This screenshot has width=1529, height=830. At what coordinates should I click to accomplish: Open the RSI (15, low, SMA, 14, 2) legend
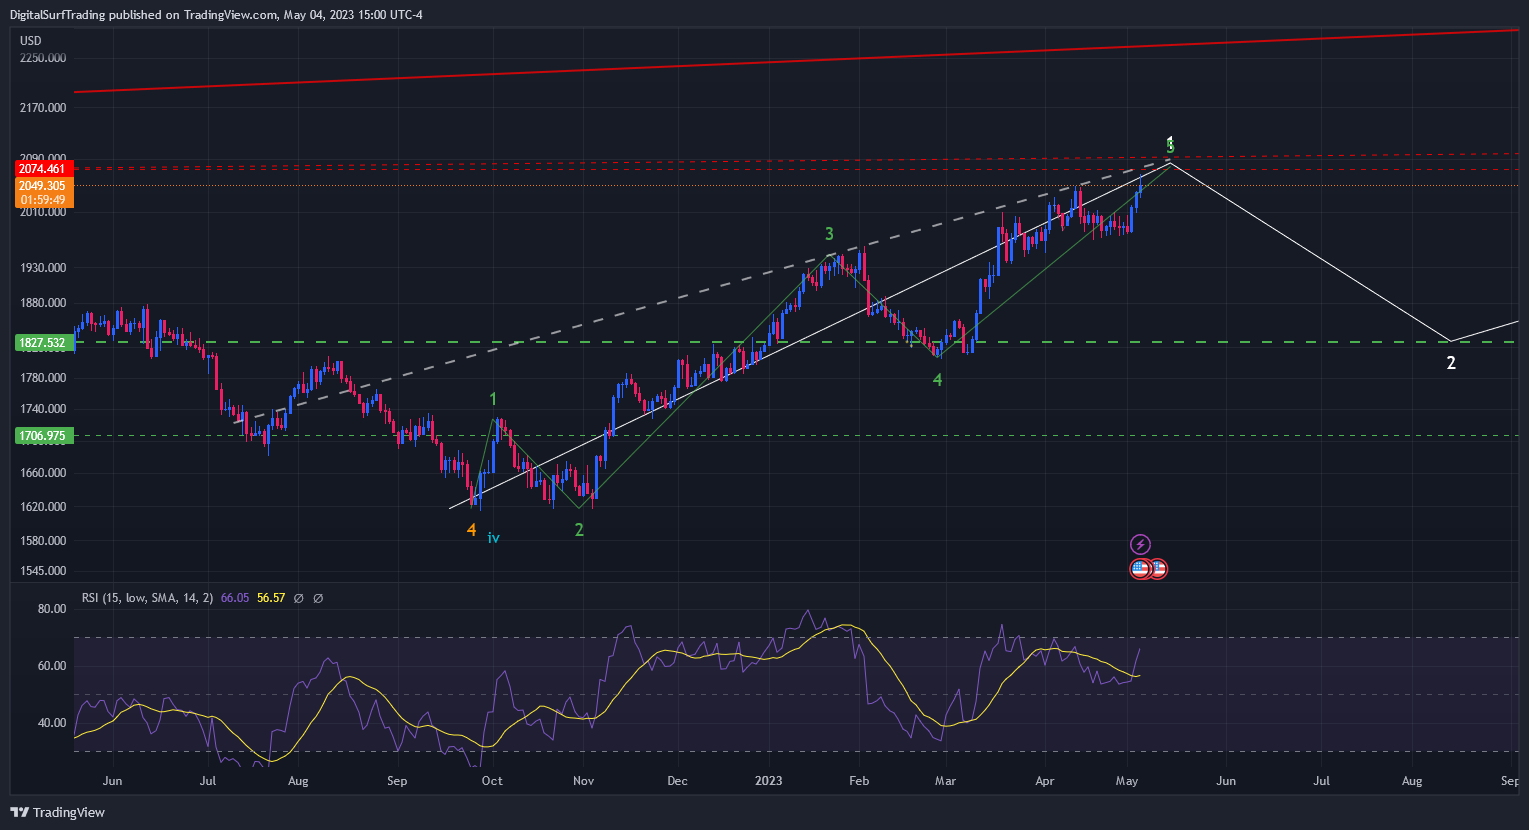[148, 598]
